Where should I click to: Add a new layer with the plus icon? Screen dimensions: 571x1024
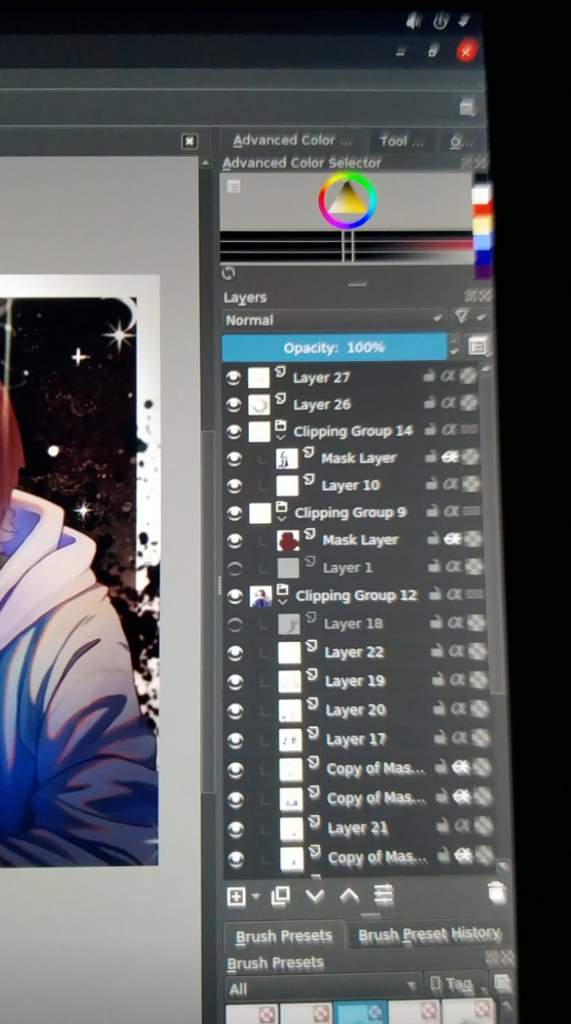click(237, 896)
